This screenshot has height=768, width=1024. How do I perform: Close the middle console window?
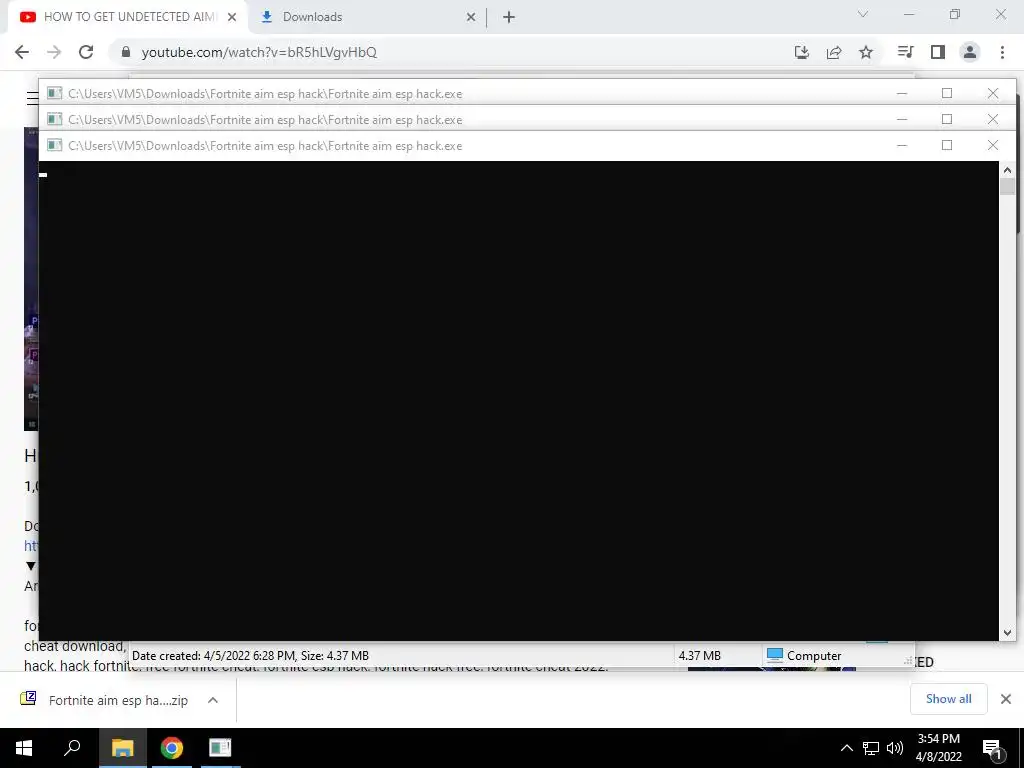[x=993, y=119]
